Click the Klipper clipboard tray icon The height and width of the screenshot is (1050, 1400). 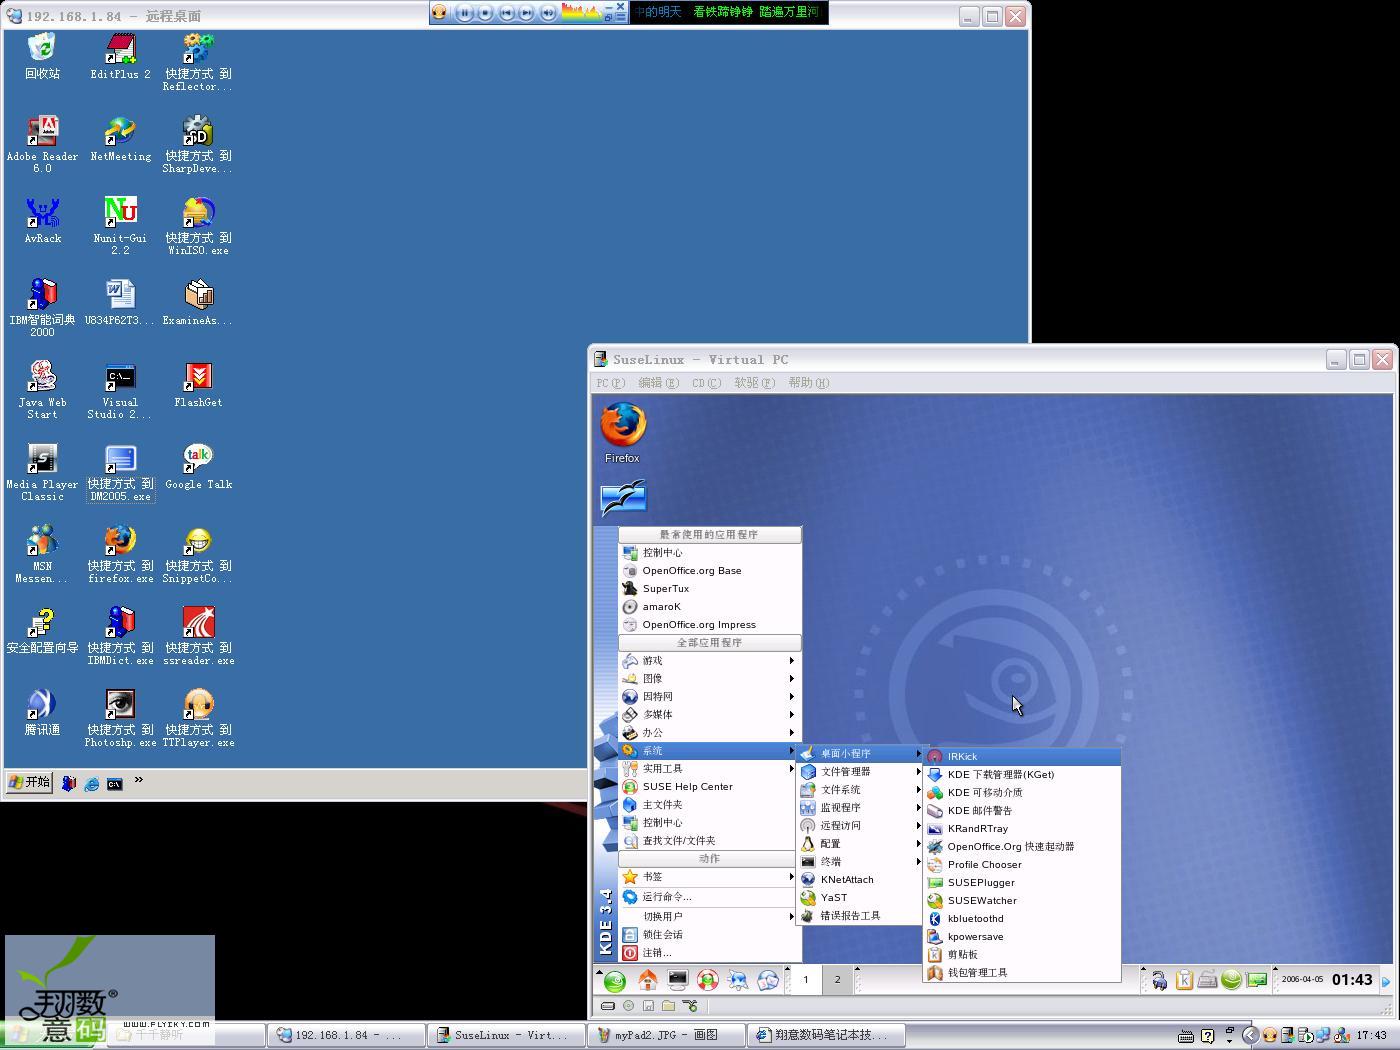pyautogui.click(x=1184, y=980)
